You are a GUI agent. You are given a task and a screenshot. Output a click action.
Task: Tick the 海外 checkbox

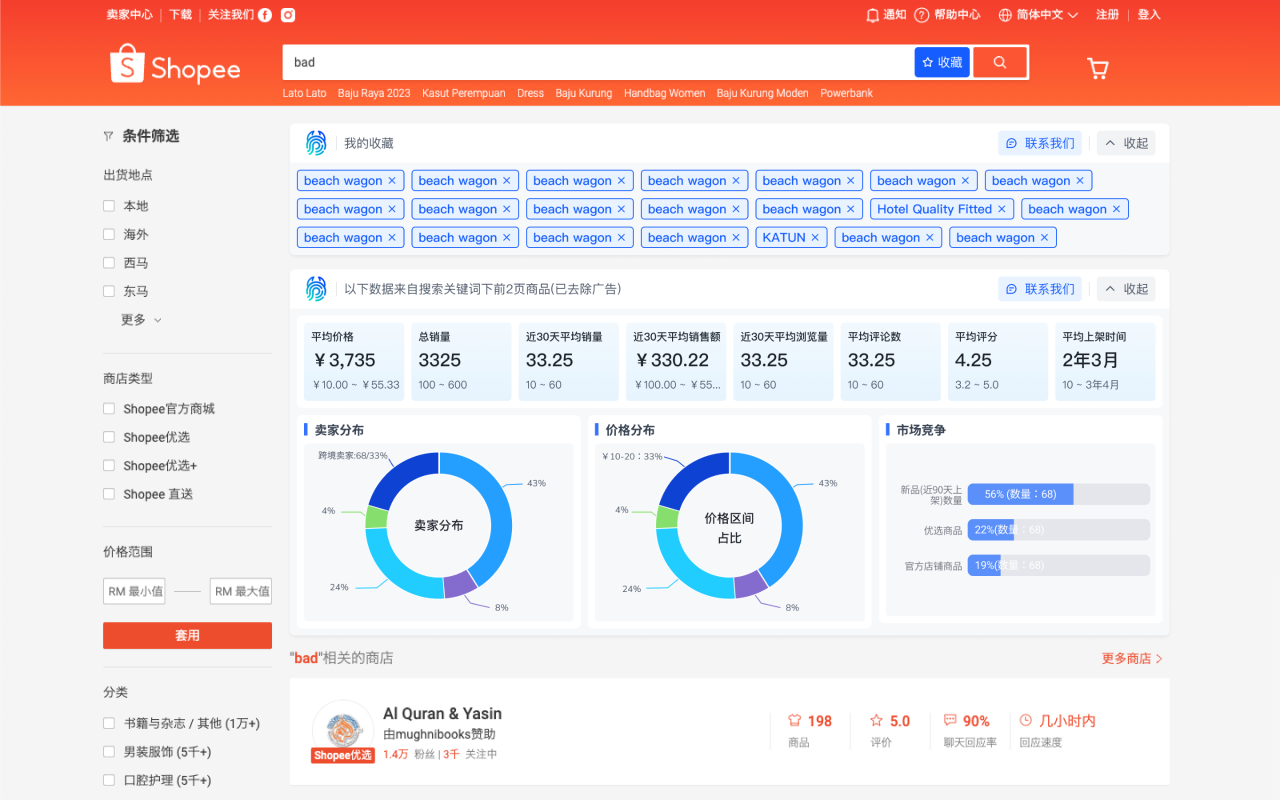click(109, 234)
